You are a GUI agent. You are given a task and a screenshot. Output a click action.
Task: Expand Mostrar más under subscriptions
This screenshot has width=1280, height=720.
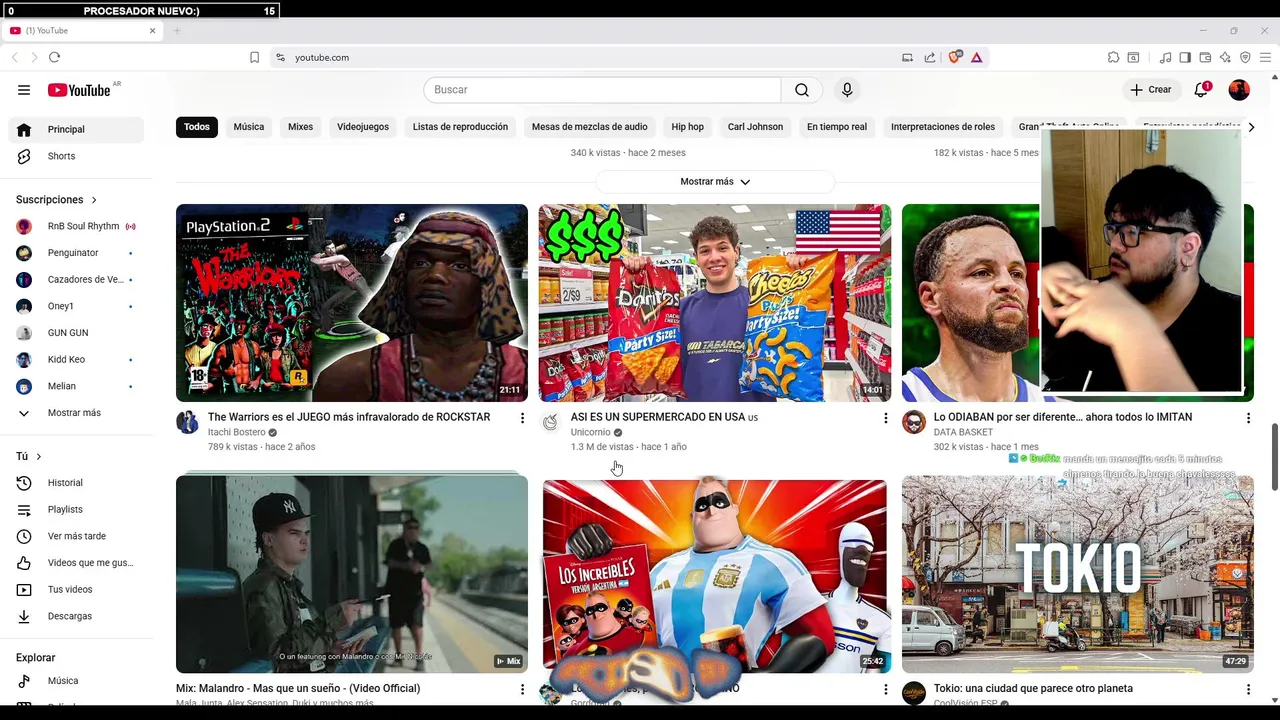click(76, 413)
